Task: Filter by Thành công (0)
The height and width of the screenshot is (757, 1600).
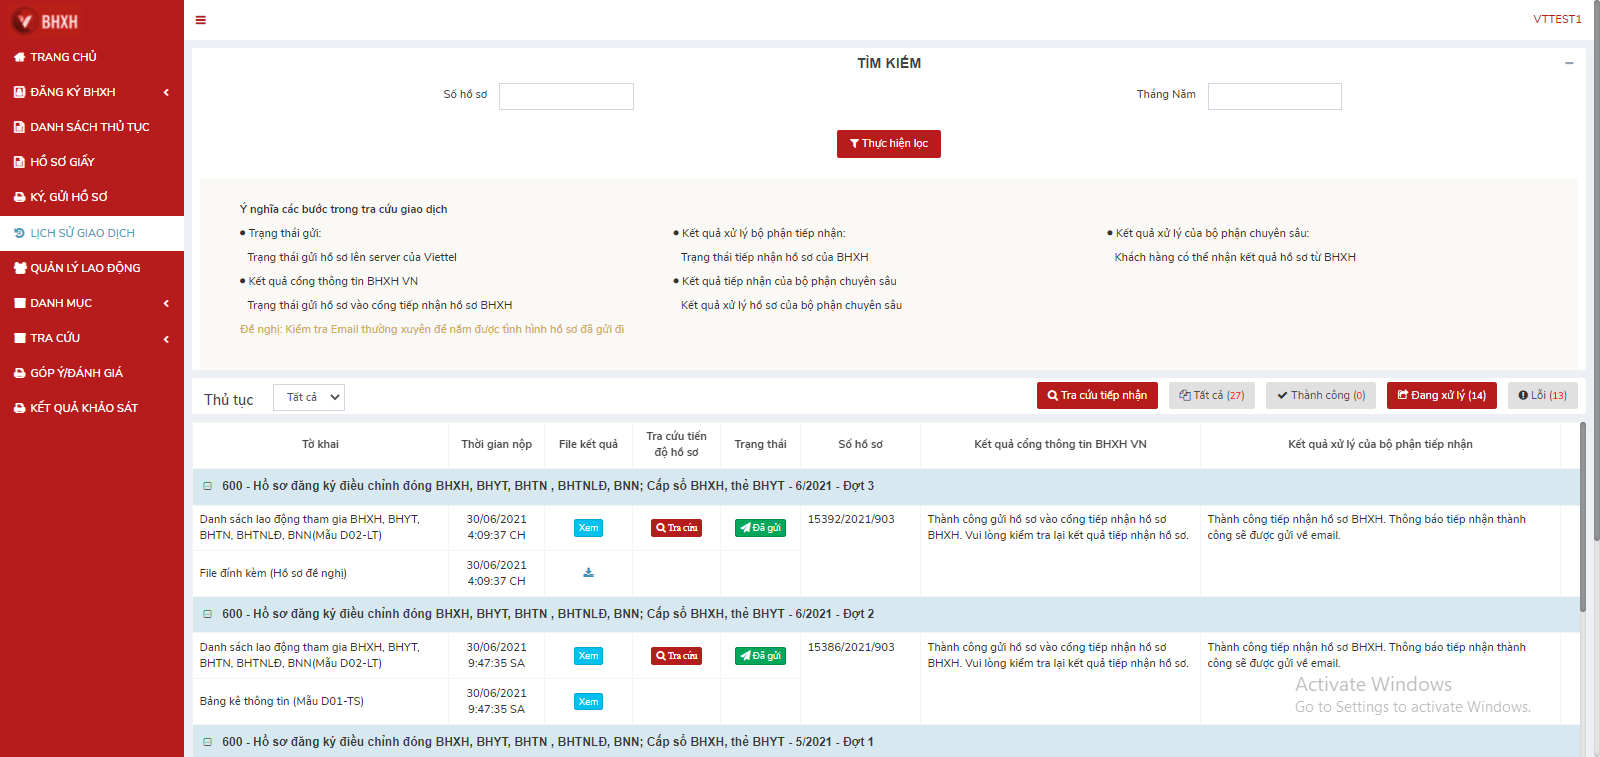Action: tap(1321, 395)
